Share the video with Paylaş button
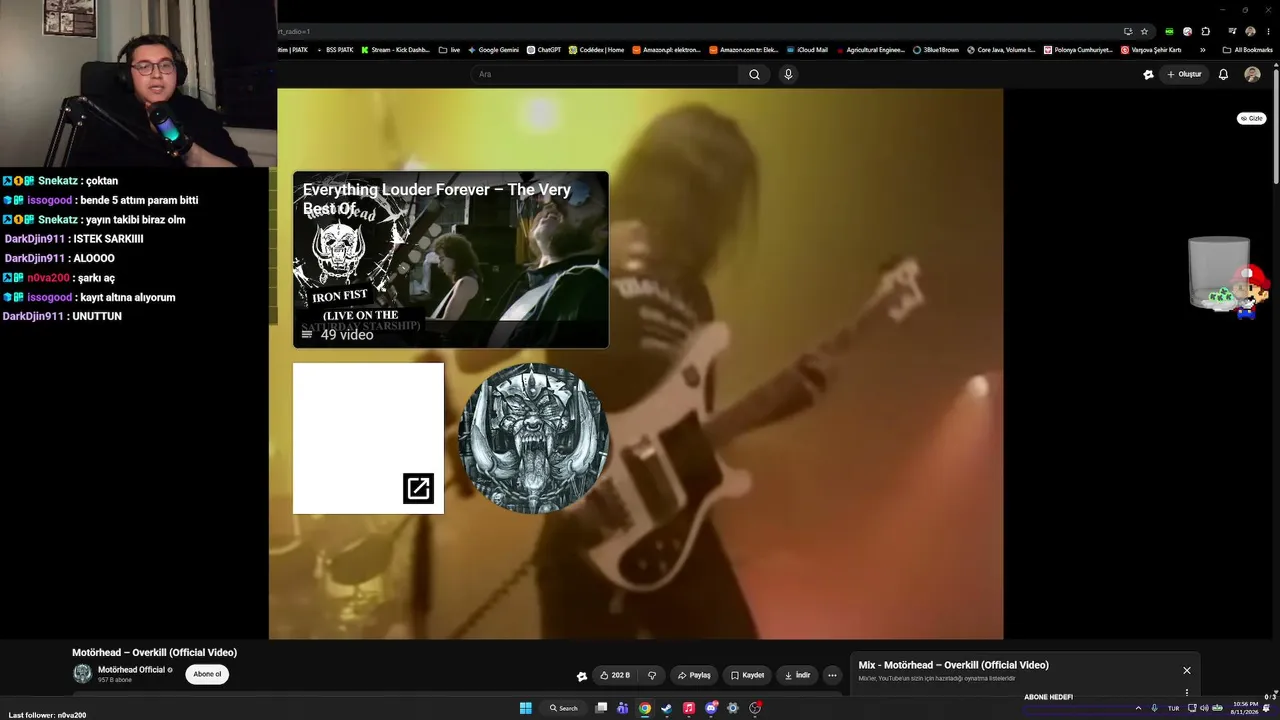Image resolution: width=1280 pixels, height=720 pixels. click(x=694, y=675)
